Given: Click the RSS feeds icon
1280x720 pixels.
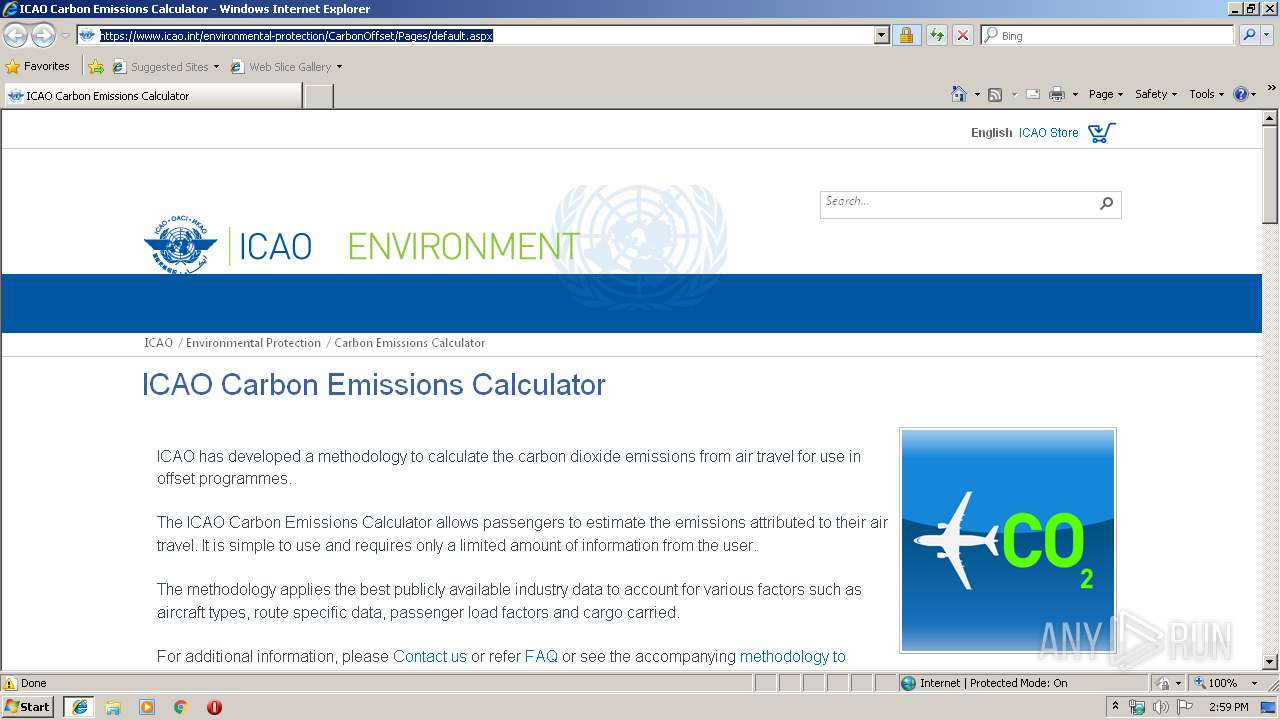Looking at the screenshot, I should click(995, 94).
